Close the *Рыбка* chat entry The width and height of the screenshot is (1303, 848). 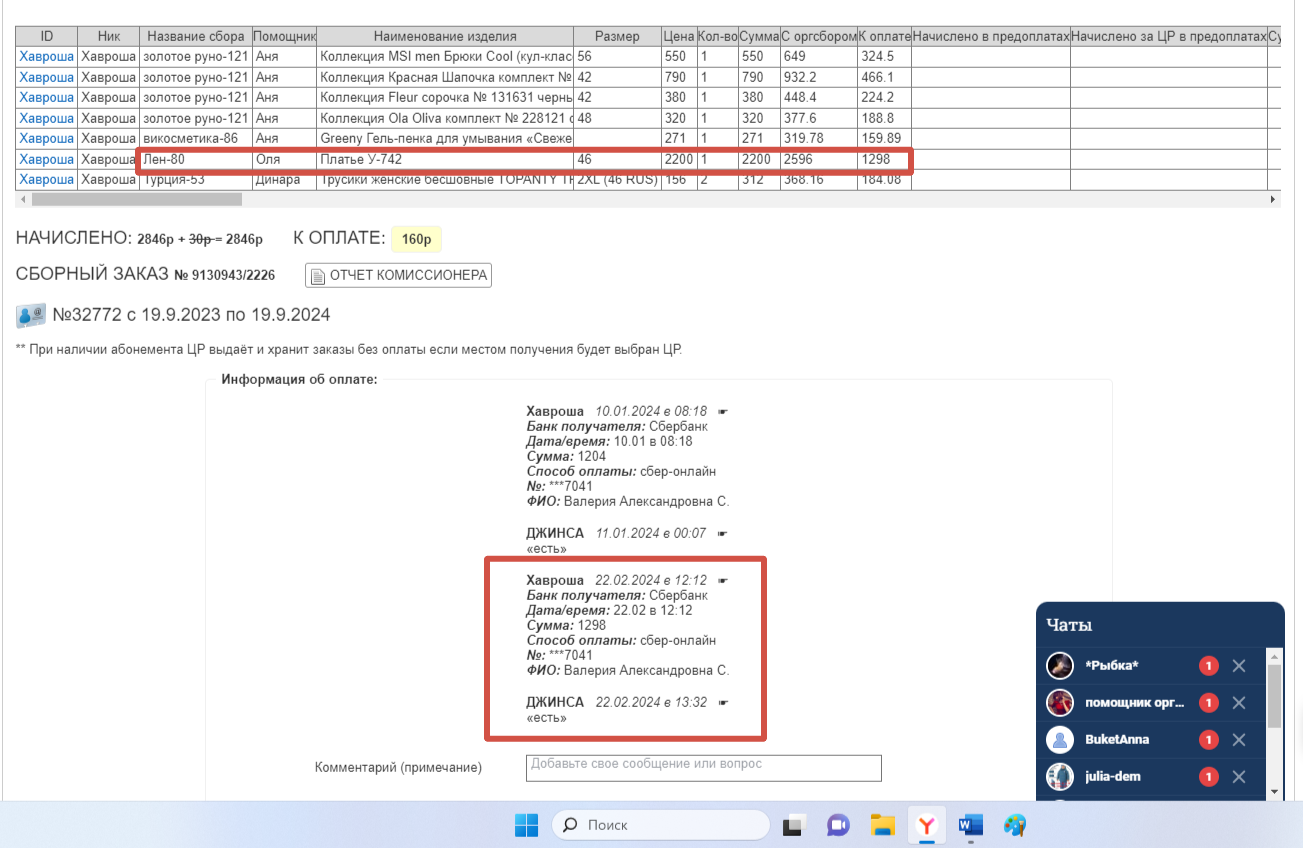[1239, 666]
